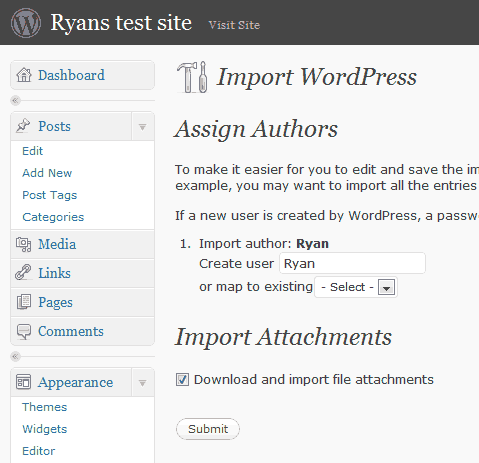Click the WordPress logo icon

26,23
